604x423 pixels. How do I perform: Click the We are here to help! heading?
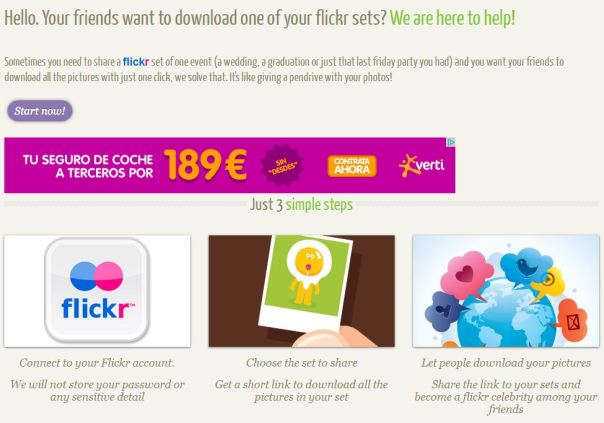tap(452, 18)
